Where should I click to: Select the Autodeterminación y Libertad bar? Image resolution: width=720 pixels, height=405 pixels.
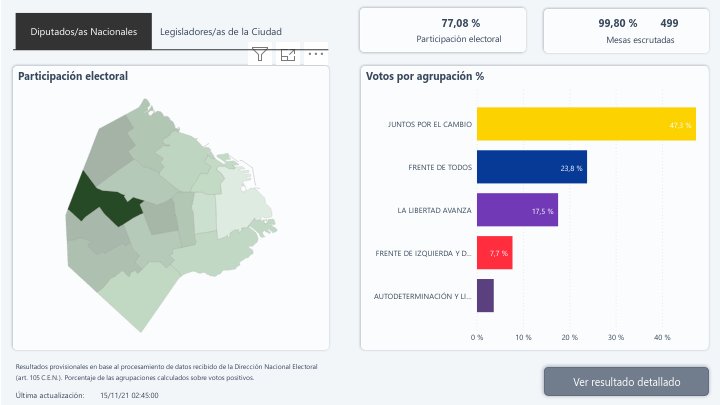tap(485, 296)
